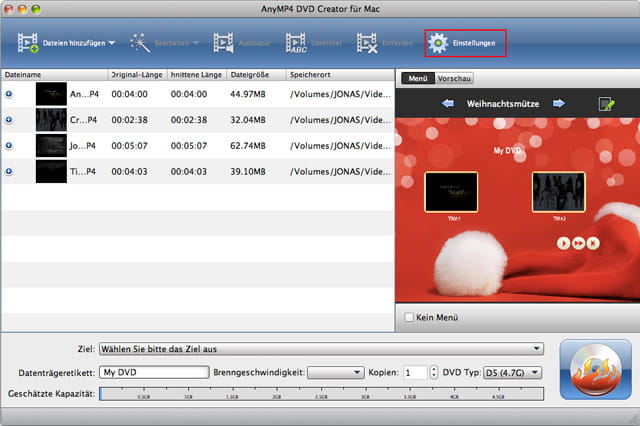Image resolution: width=640 pixels, height=426 pixels.
Task: Sort by Dateigröße column header
Action: [x=256, y=75]
